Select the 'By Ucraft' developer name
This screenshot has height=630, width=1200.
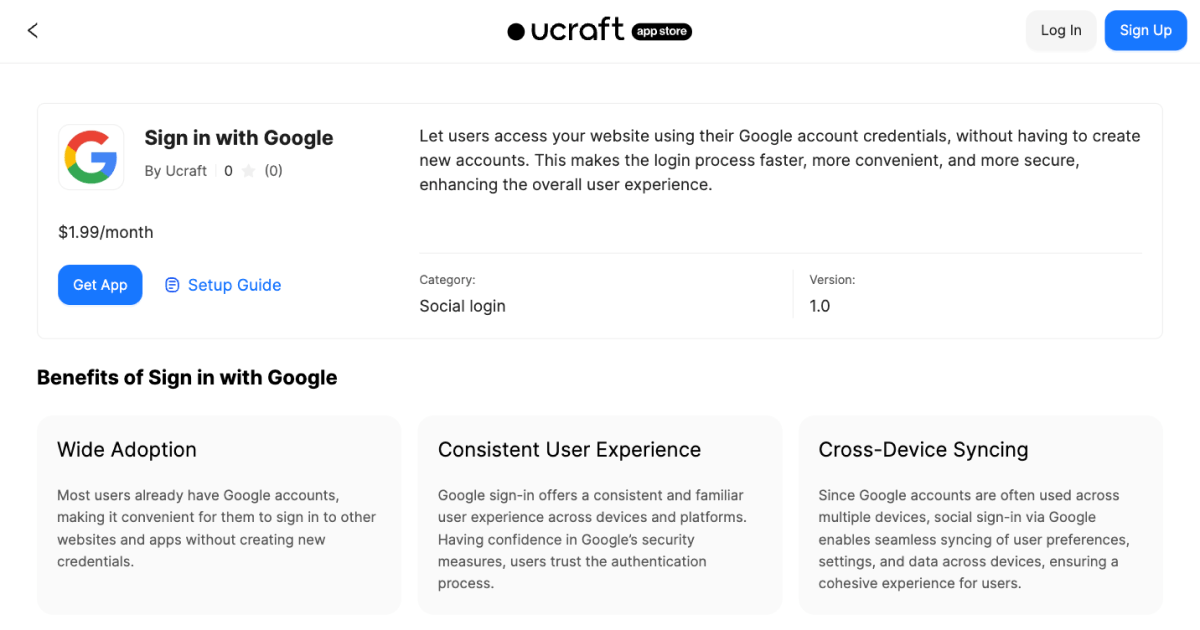tap(176, 170)
